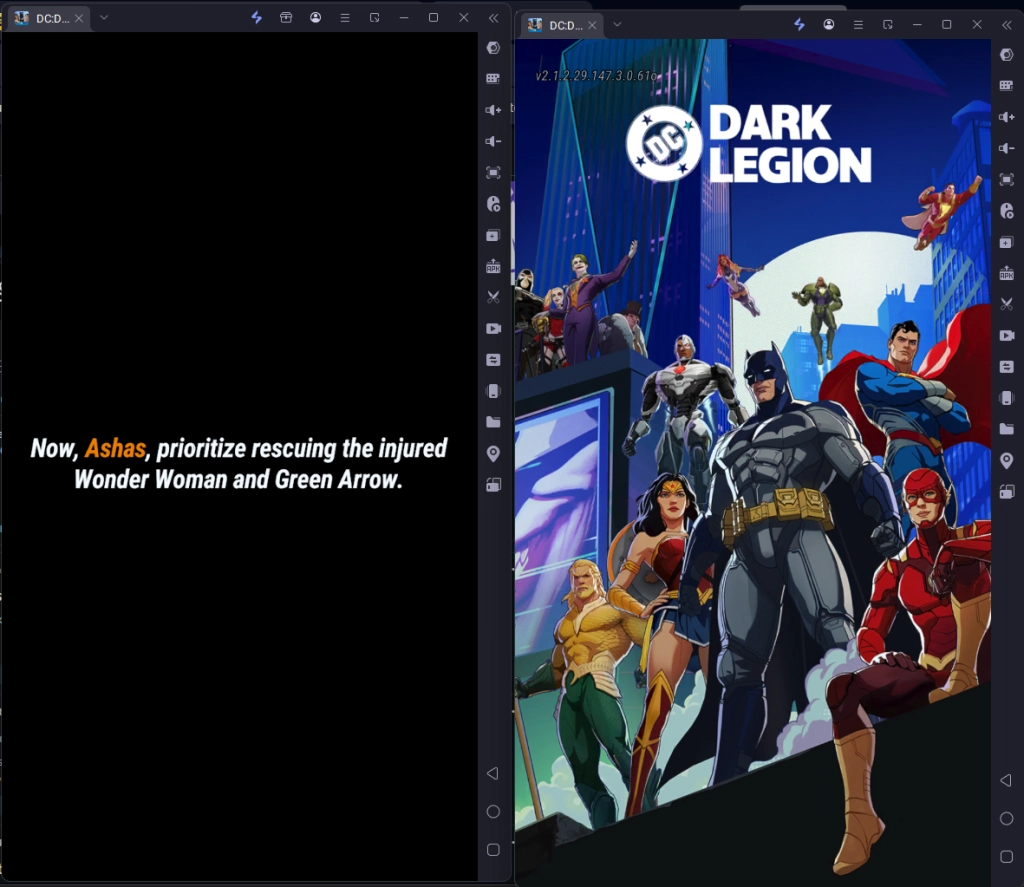
Task: Increase the volume using the sidebar icon
Action: pos(492,110)
